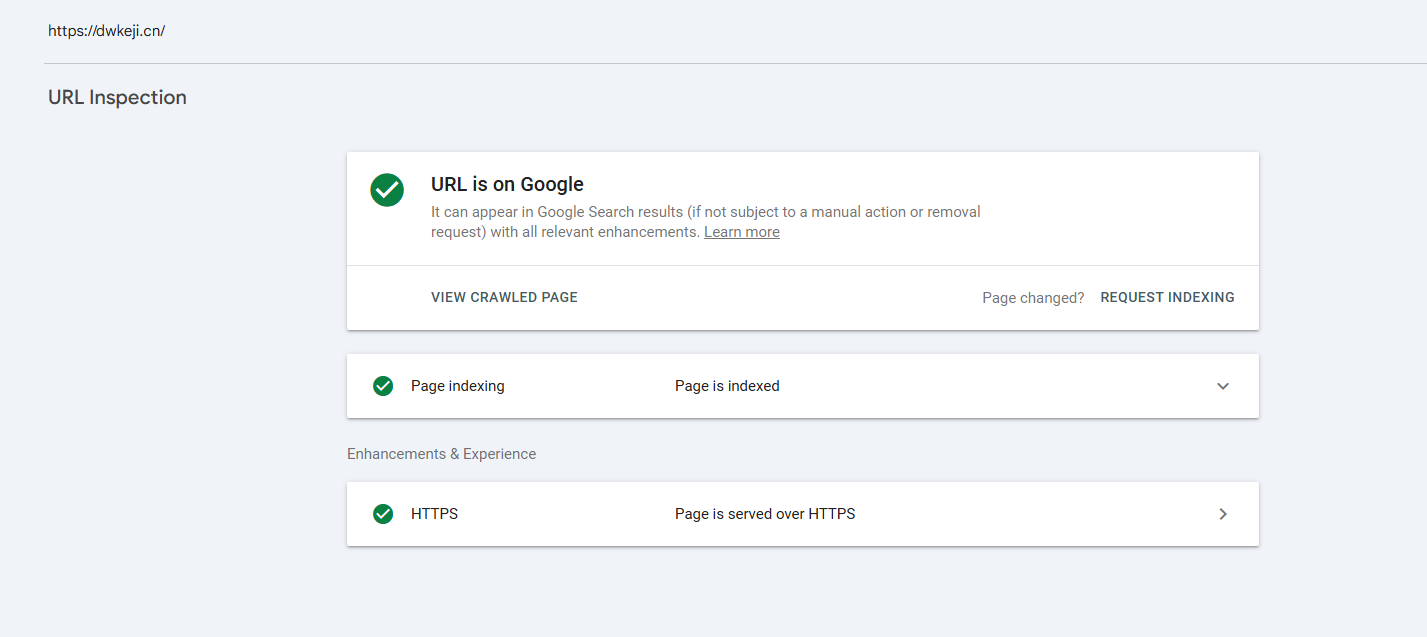Click the Page changed? prompt text
1427x637 pixels.
1033,298
